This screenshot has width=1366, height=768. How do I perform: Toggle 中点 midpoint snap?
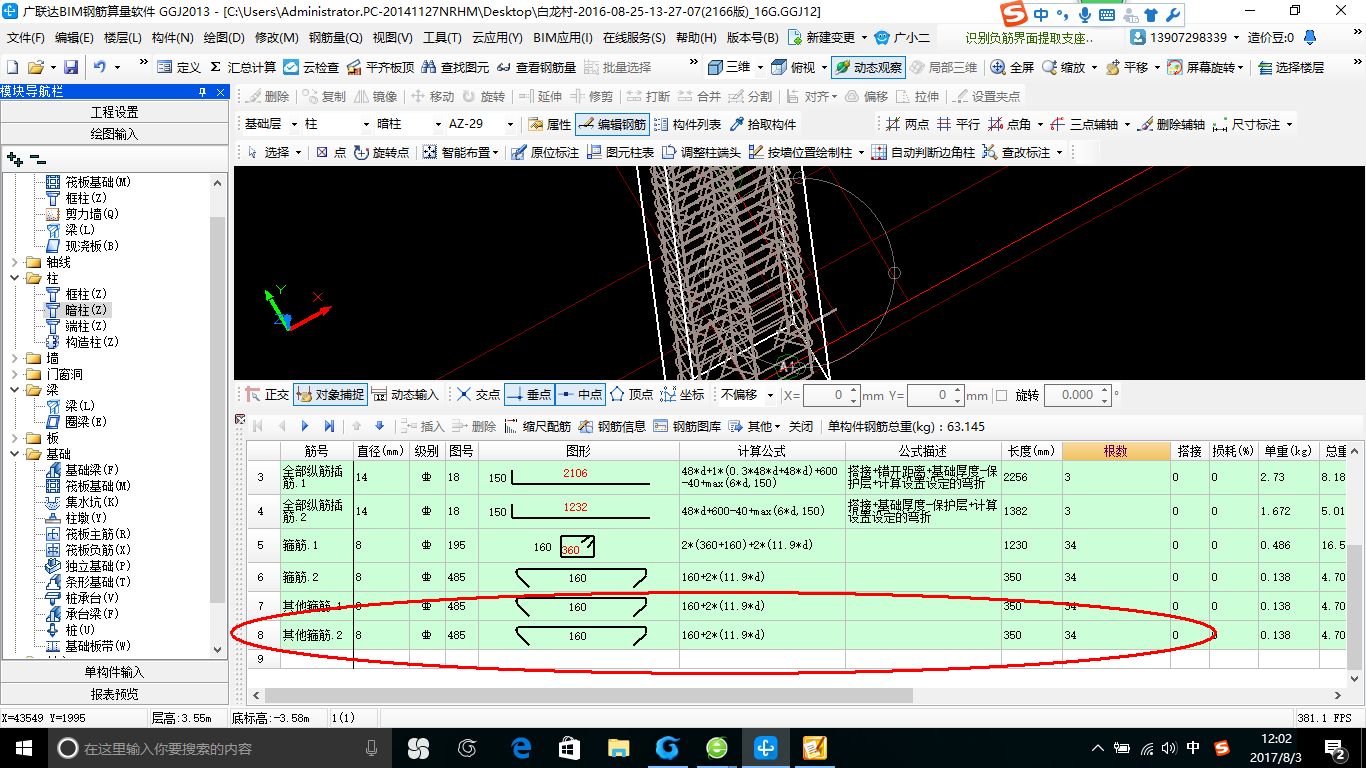tap(580, 395)
